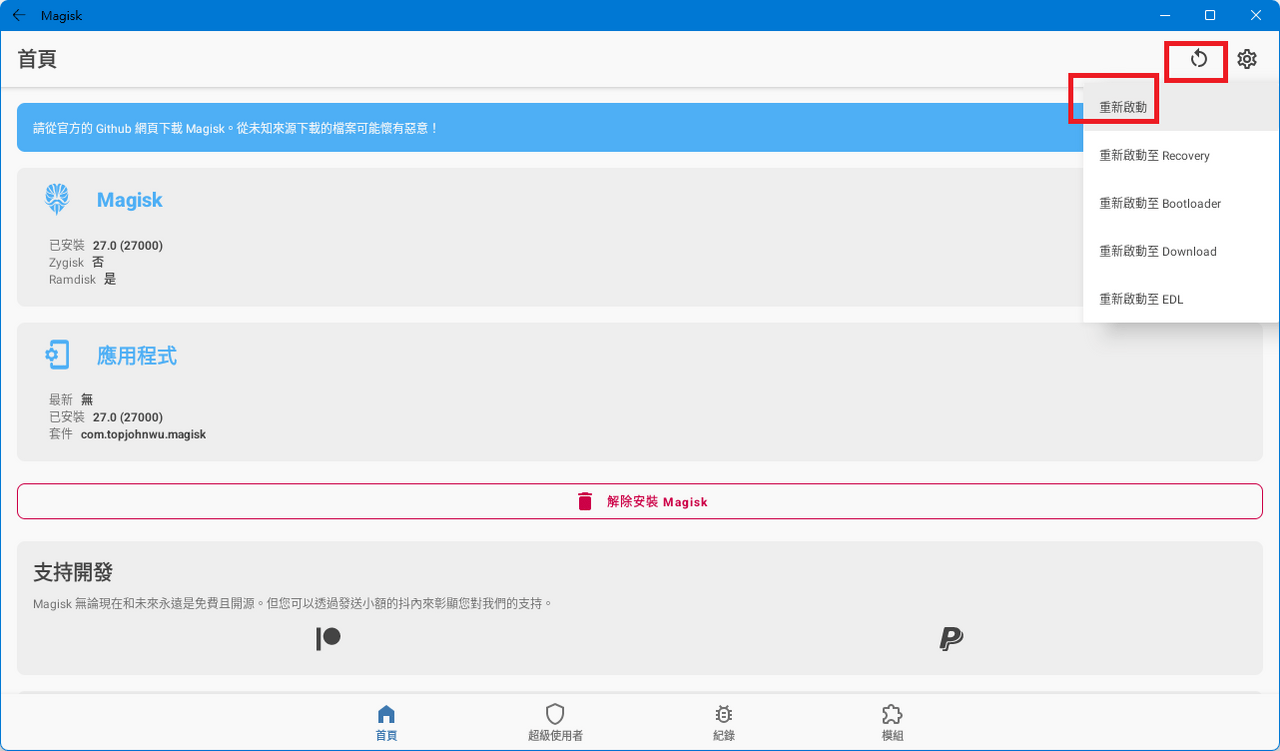Minimize the Magisk window
Viewport: 1280px width, 751px height.
[x=1164, y=15]
